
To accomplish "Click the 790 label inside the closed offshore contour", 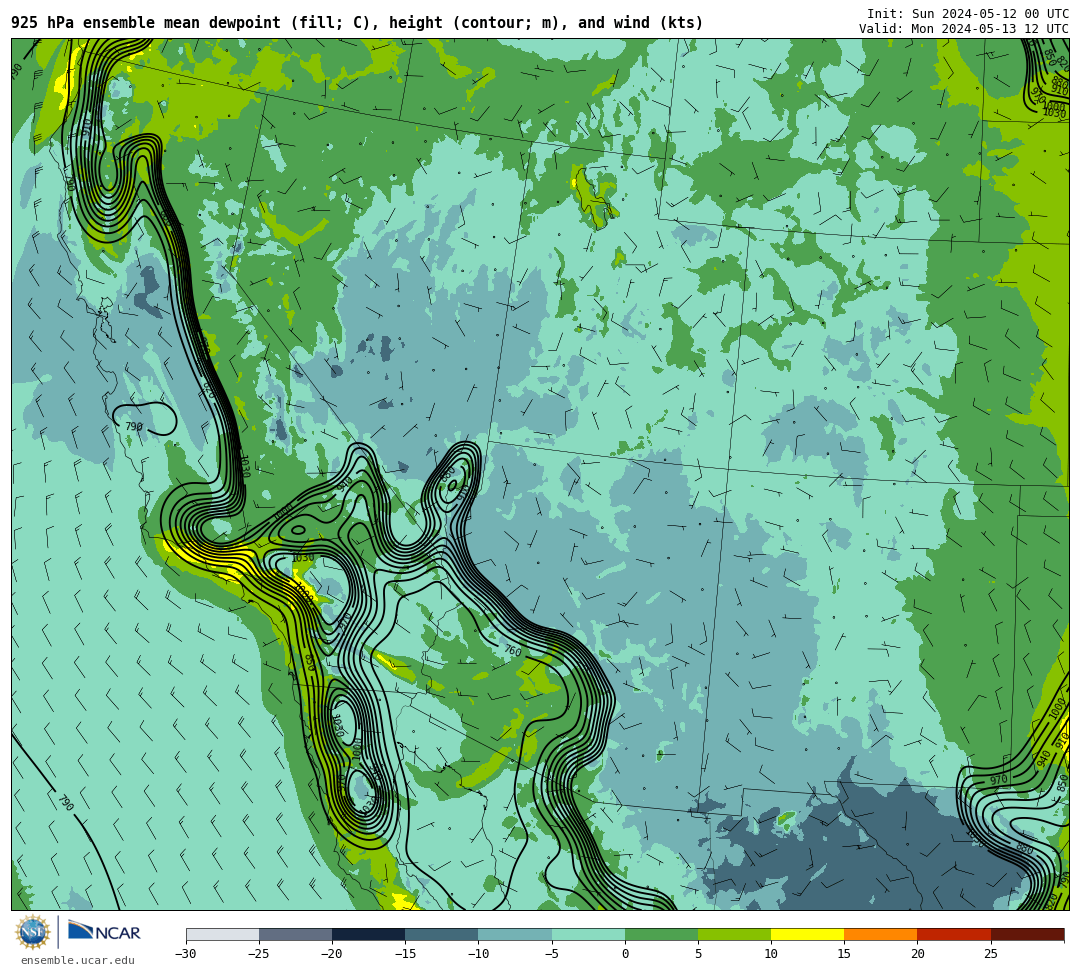I will coord(134,427).
